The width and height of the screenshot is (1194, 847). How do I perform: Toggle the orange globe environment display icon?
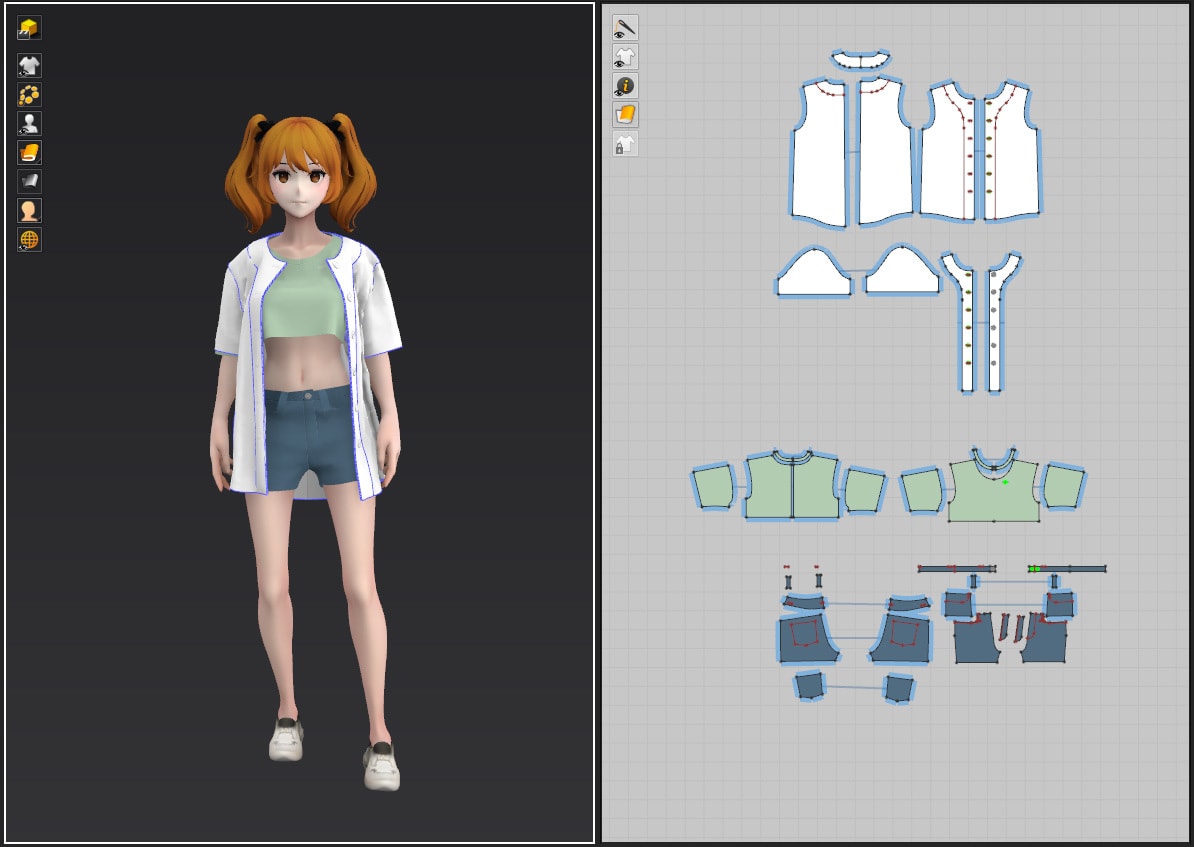tap(29, 239)
